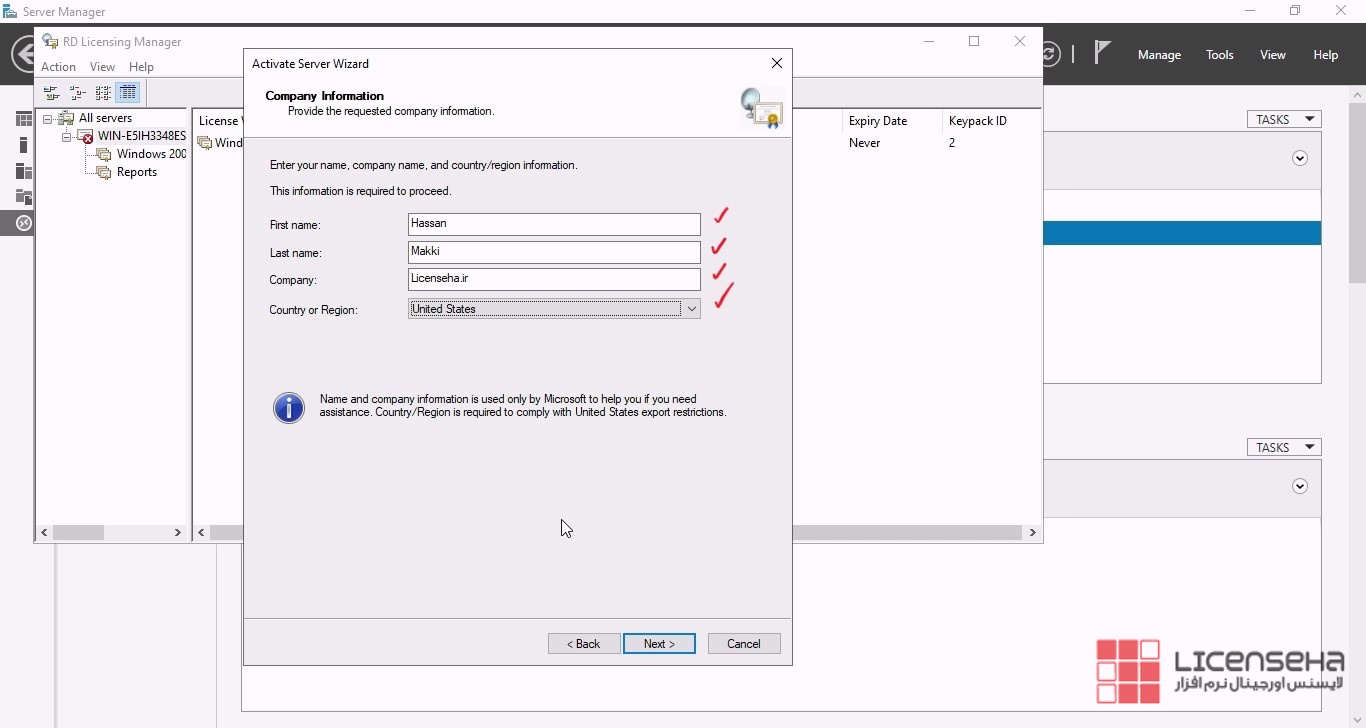
Task: Switch to small icons view in toolbar
Action: tap(77, 93)
